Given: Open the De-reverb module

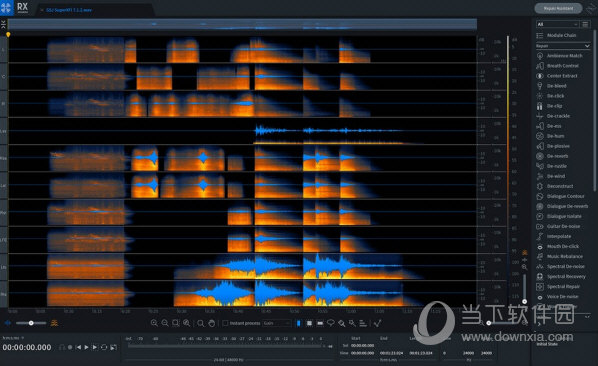Looking at the screenshot, I should 552,156.
